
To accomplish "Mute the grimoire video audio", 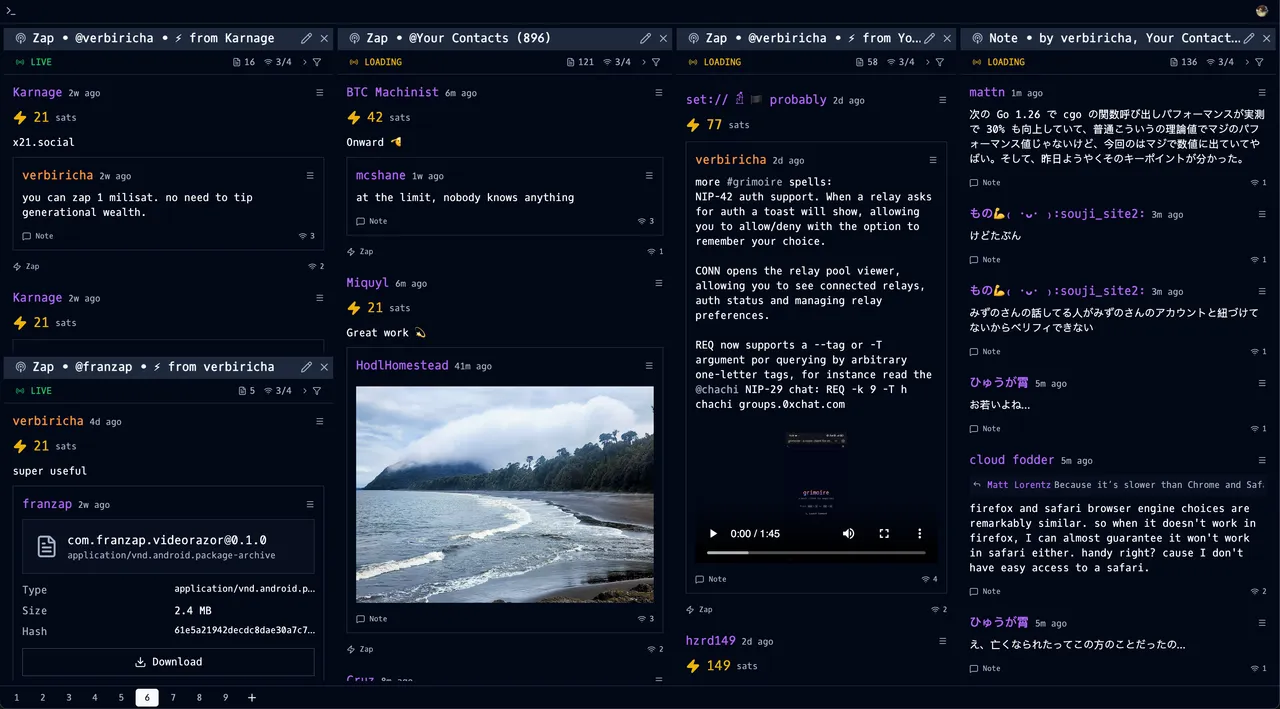I will (848, 534).
